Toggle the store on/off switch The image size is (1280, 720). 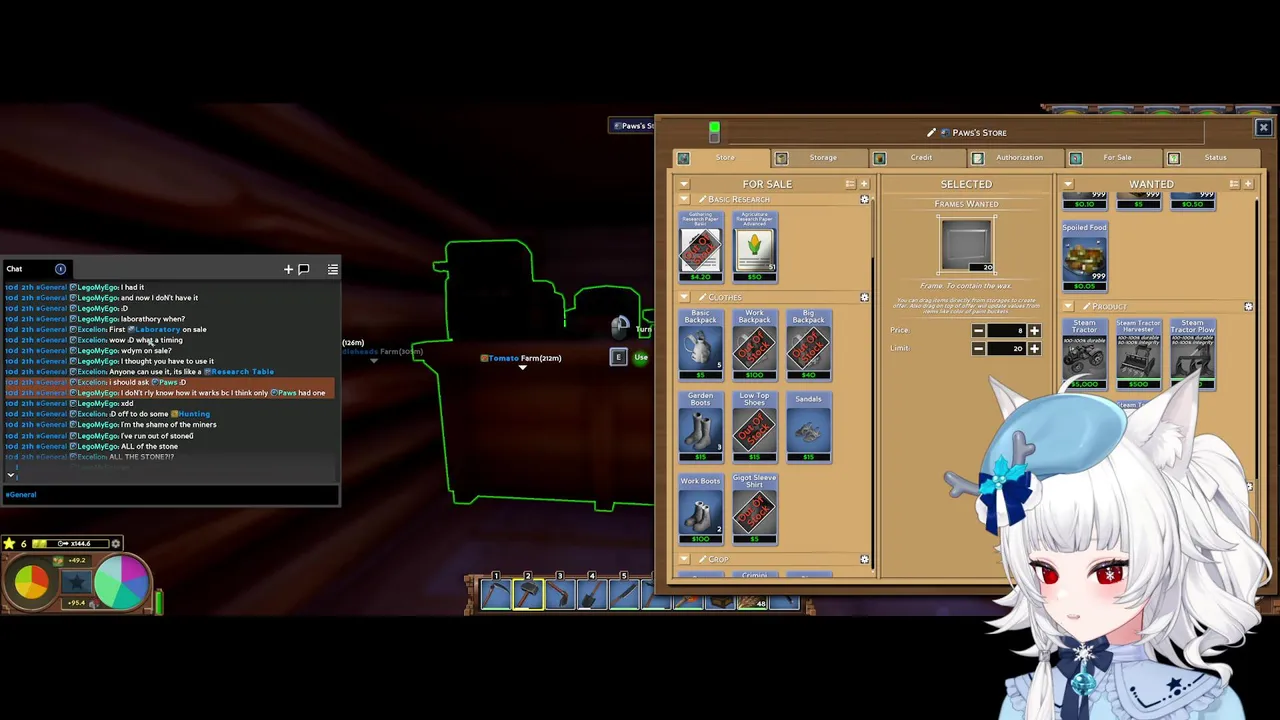tap(714, 132)
